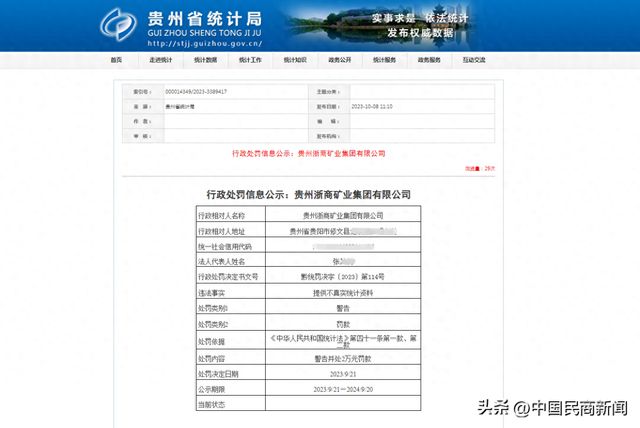640x428 pixels.
Task: Open the 统计服务 navigation item
Action: click(x=384, y=60)
